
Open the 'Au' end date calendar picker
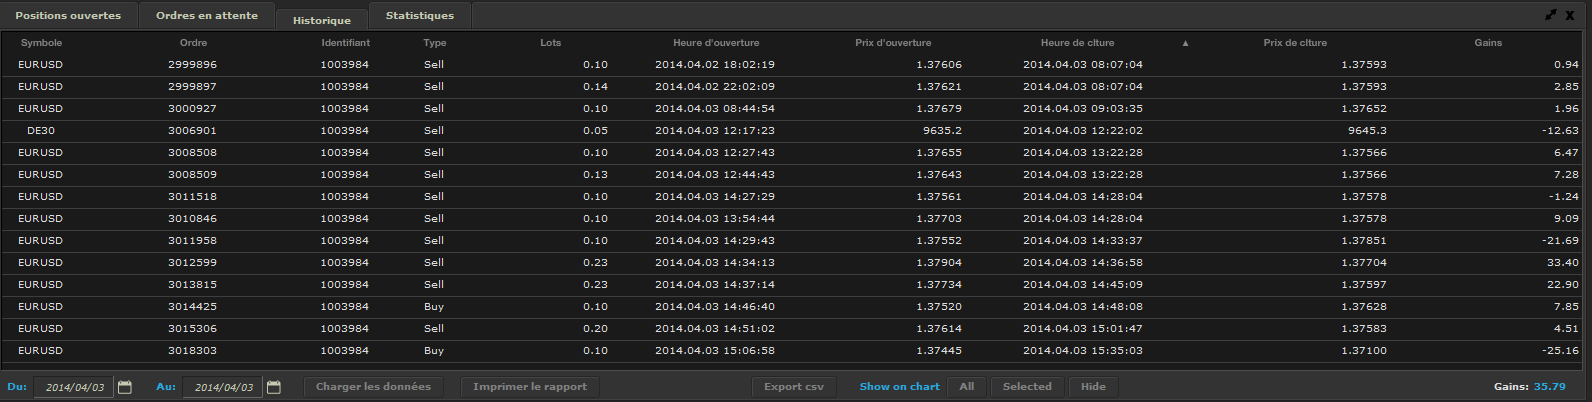coord(274,387)
